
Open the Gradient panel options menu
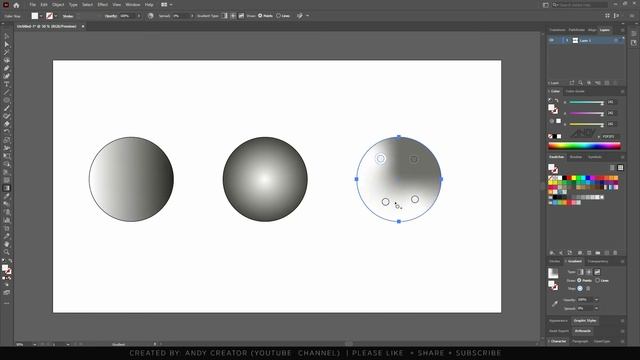pyautogui.click(x=622, y=261)
